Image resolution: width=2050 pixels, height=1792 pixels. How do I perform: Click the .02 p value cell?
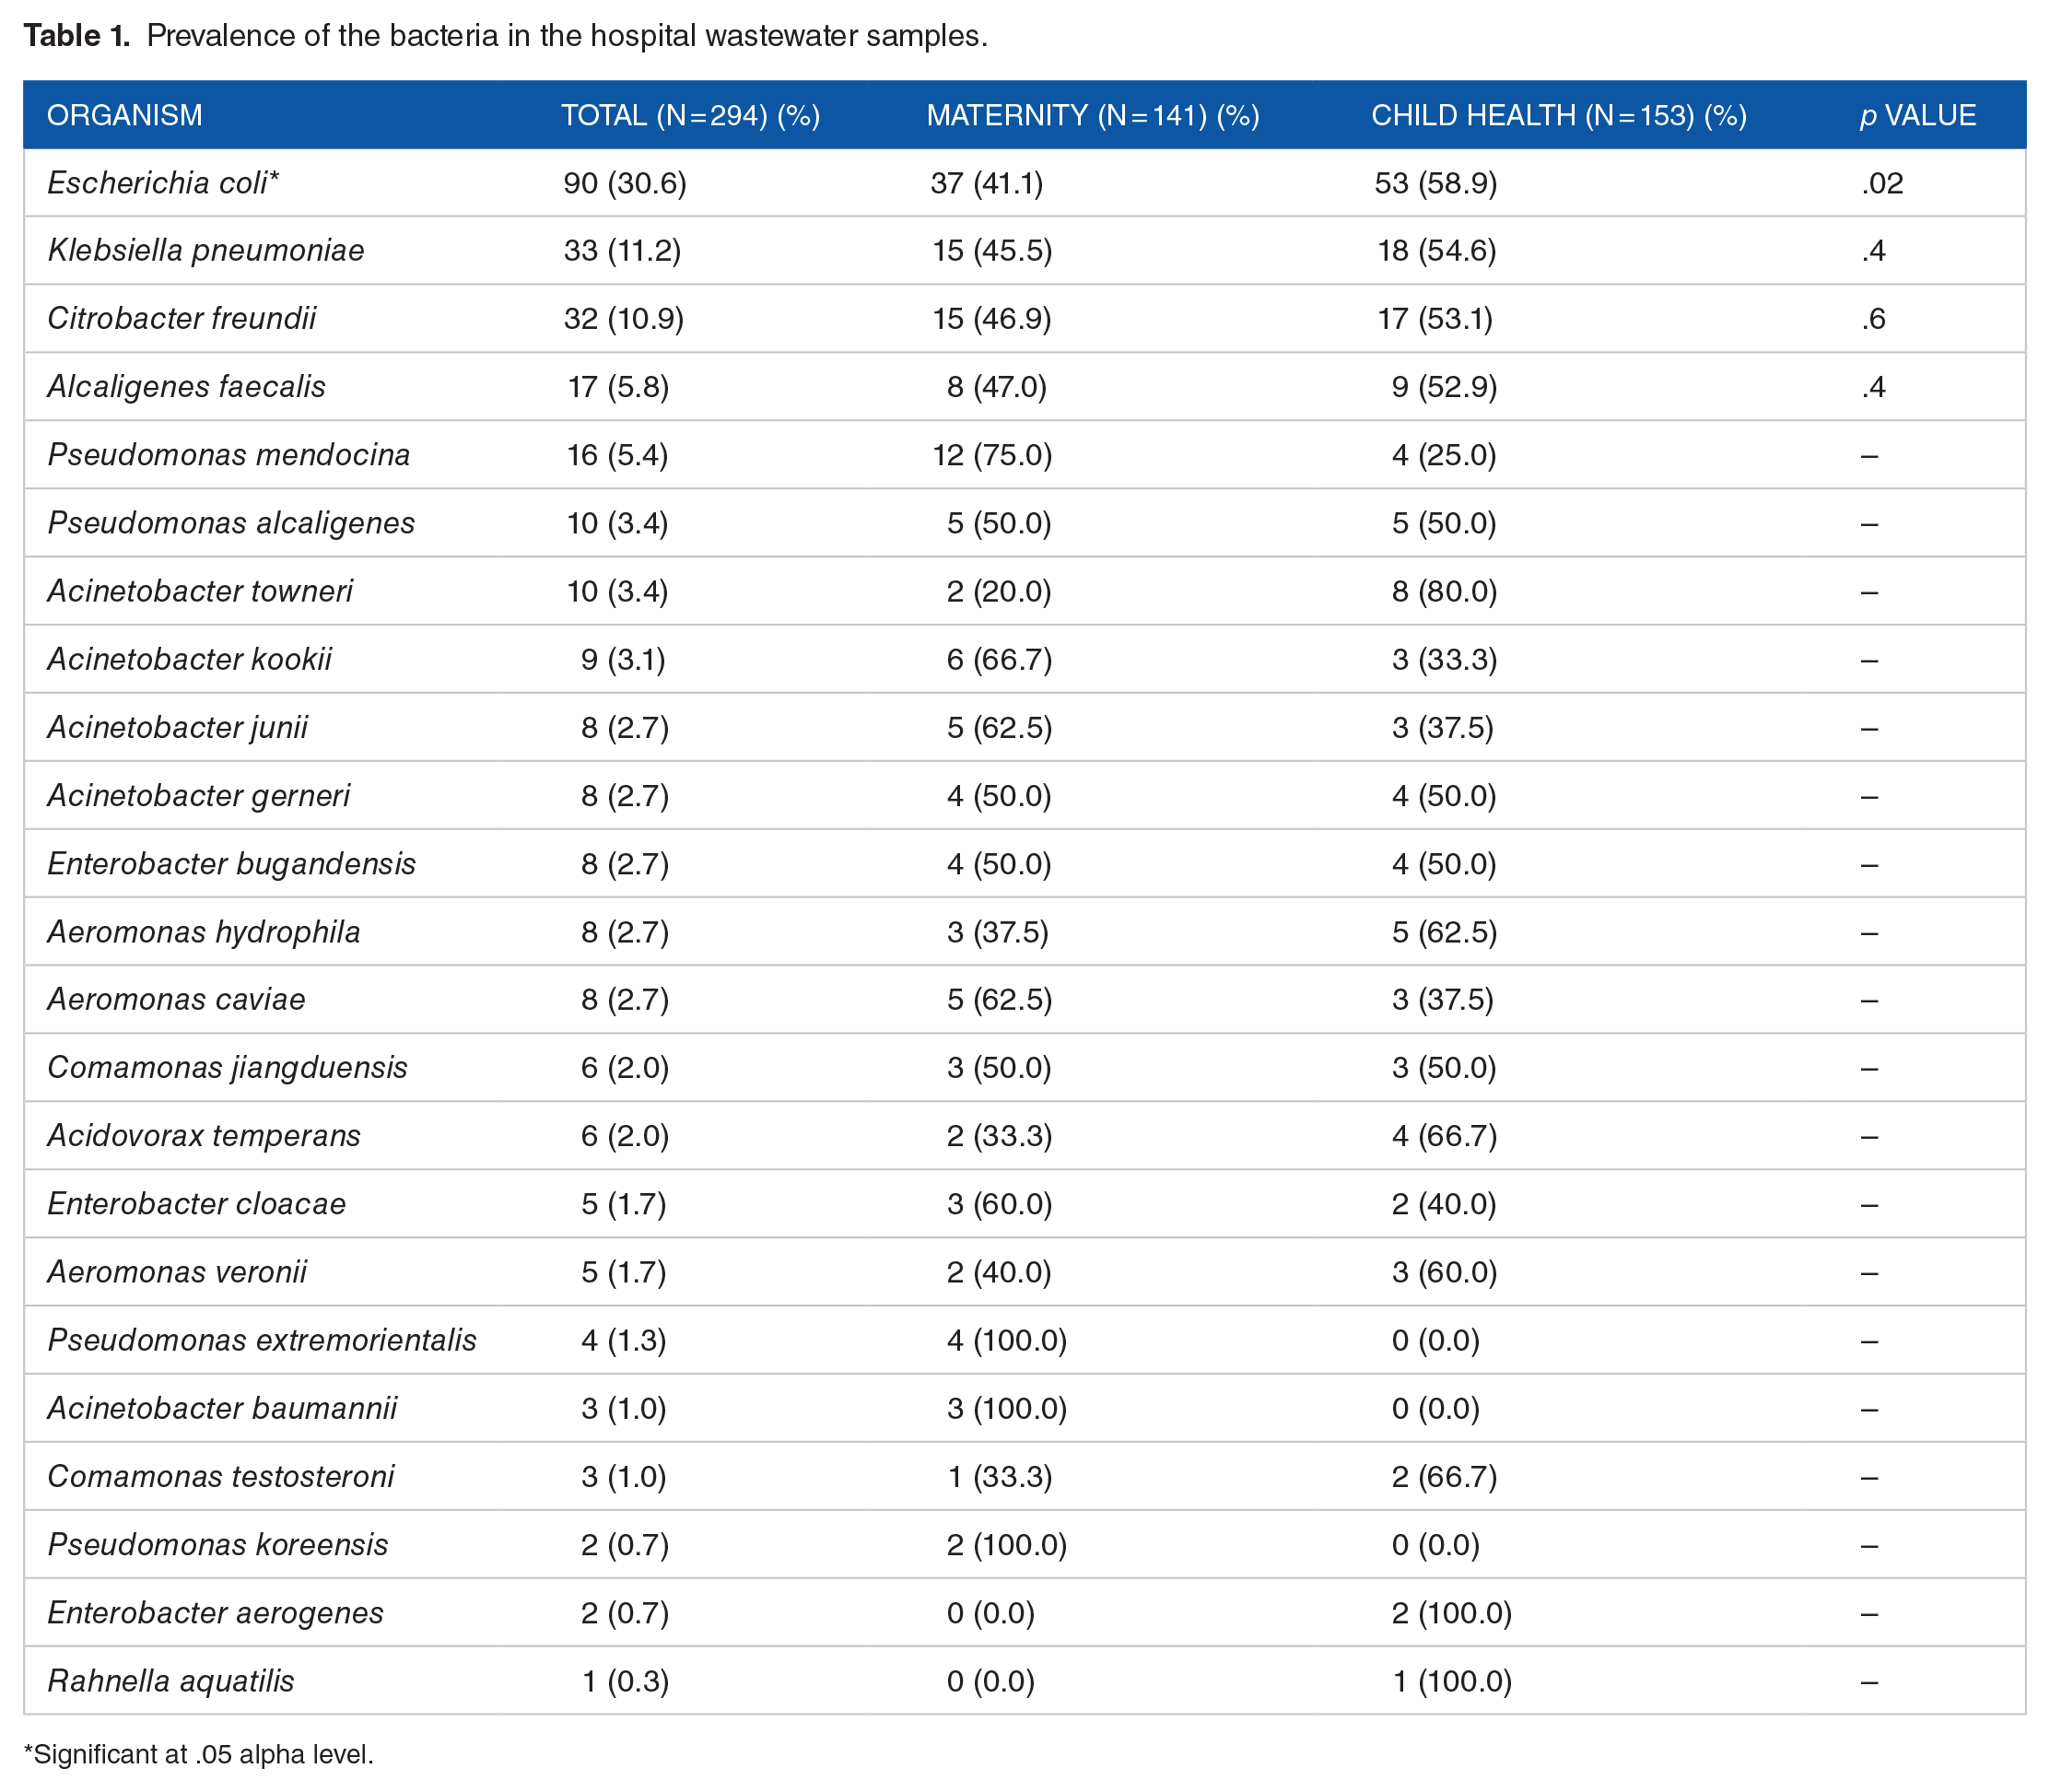pyautogui.click(x=1882, y=183)
